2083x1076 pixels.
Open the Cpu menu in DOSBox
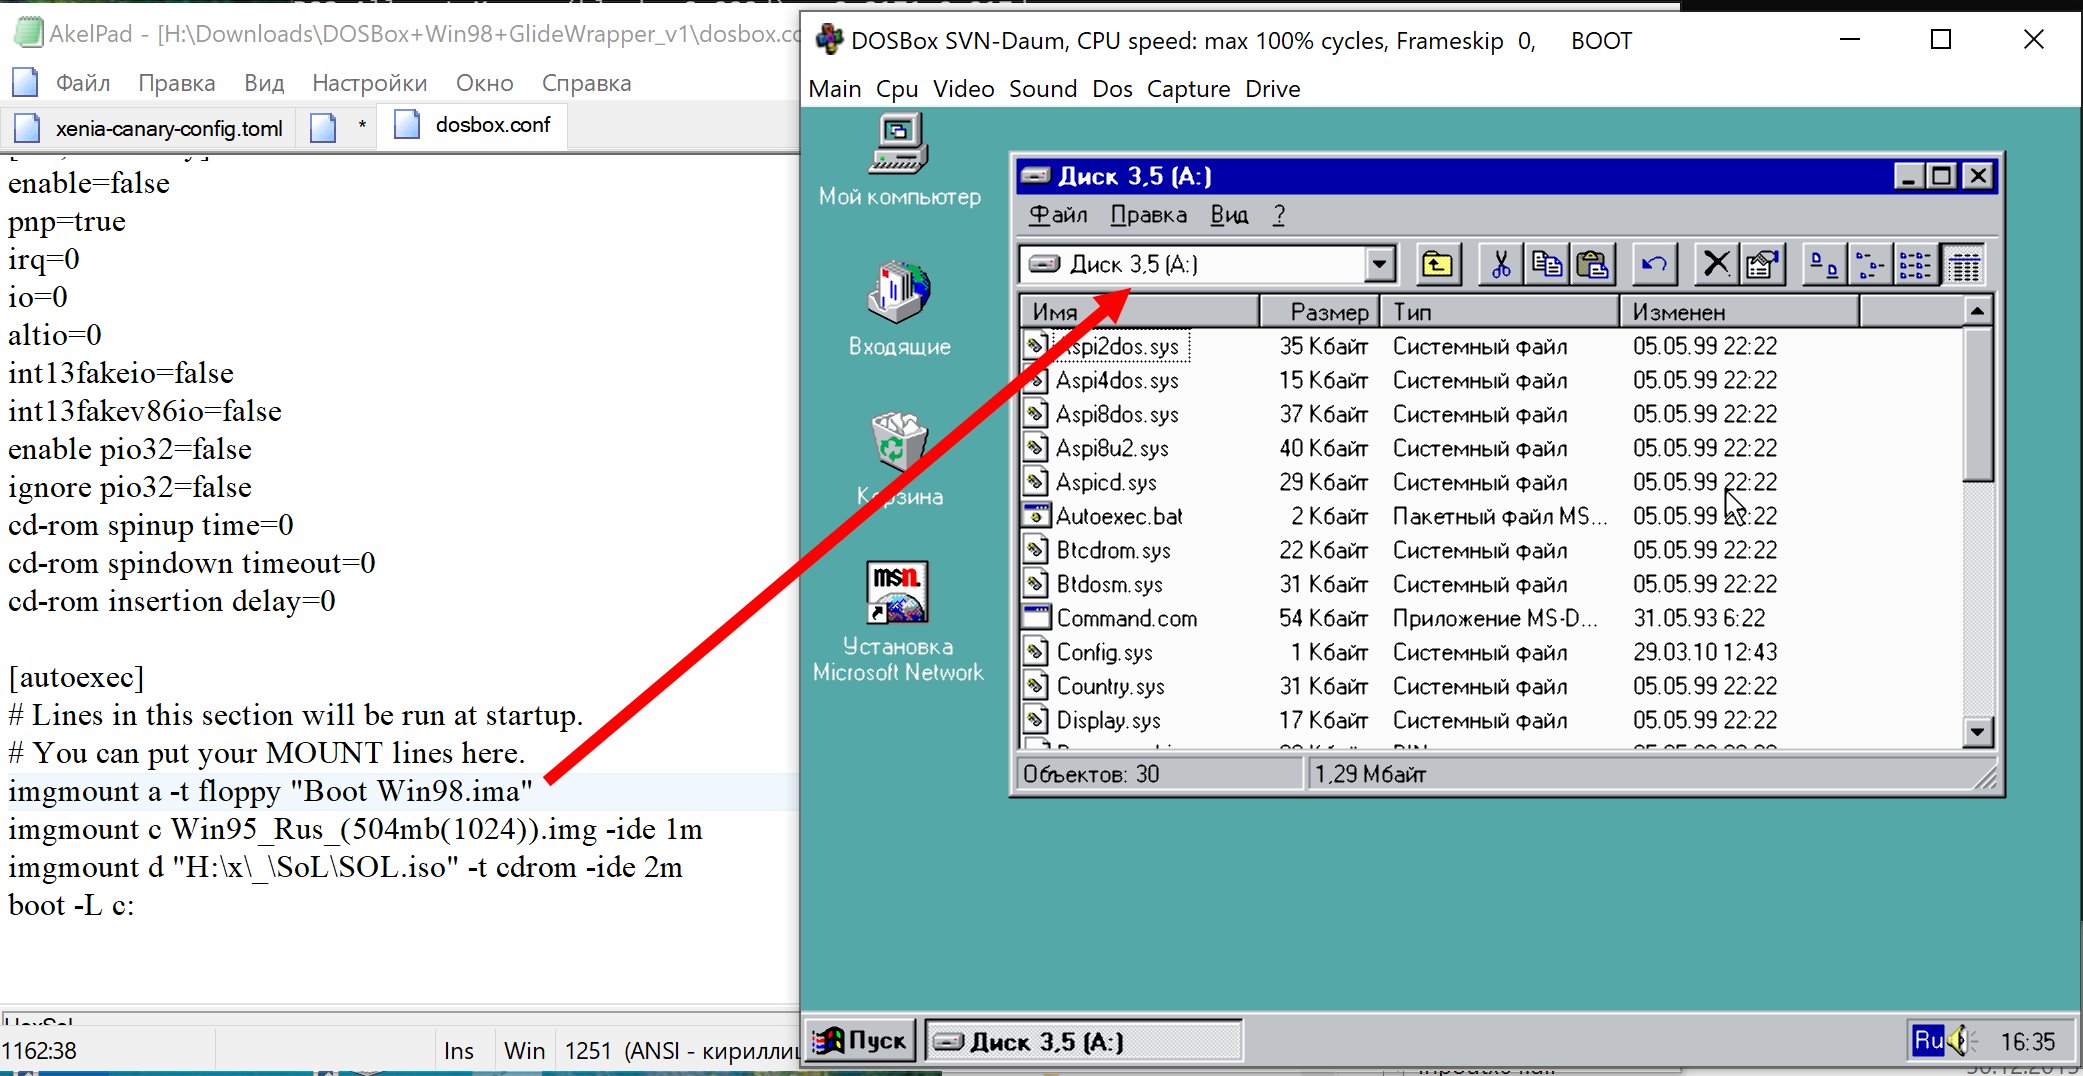pyautogui.click(x=896, y=88)
